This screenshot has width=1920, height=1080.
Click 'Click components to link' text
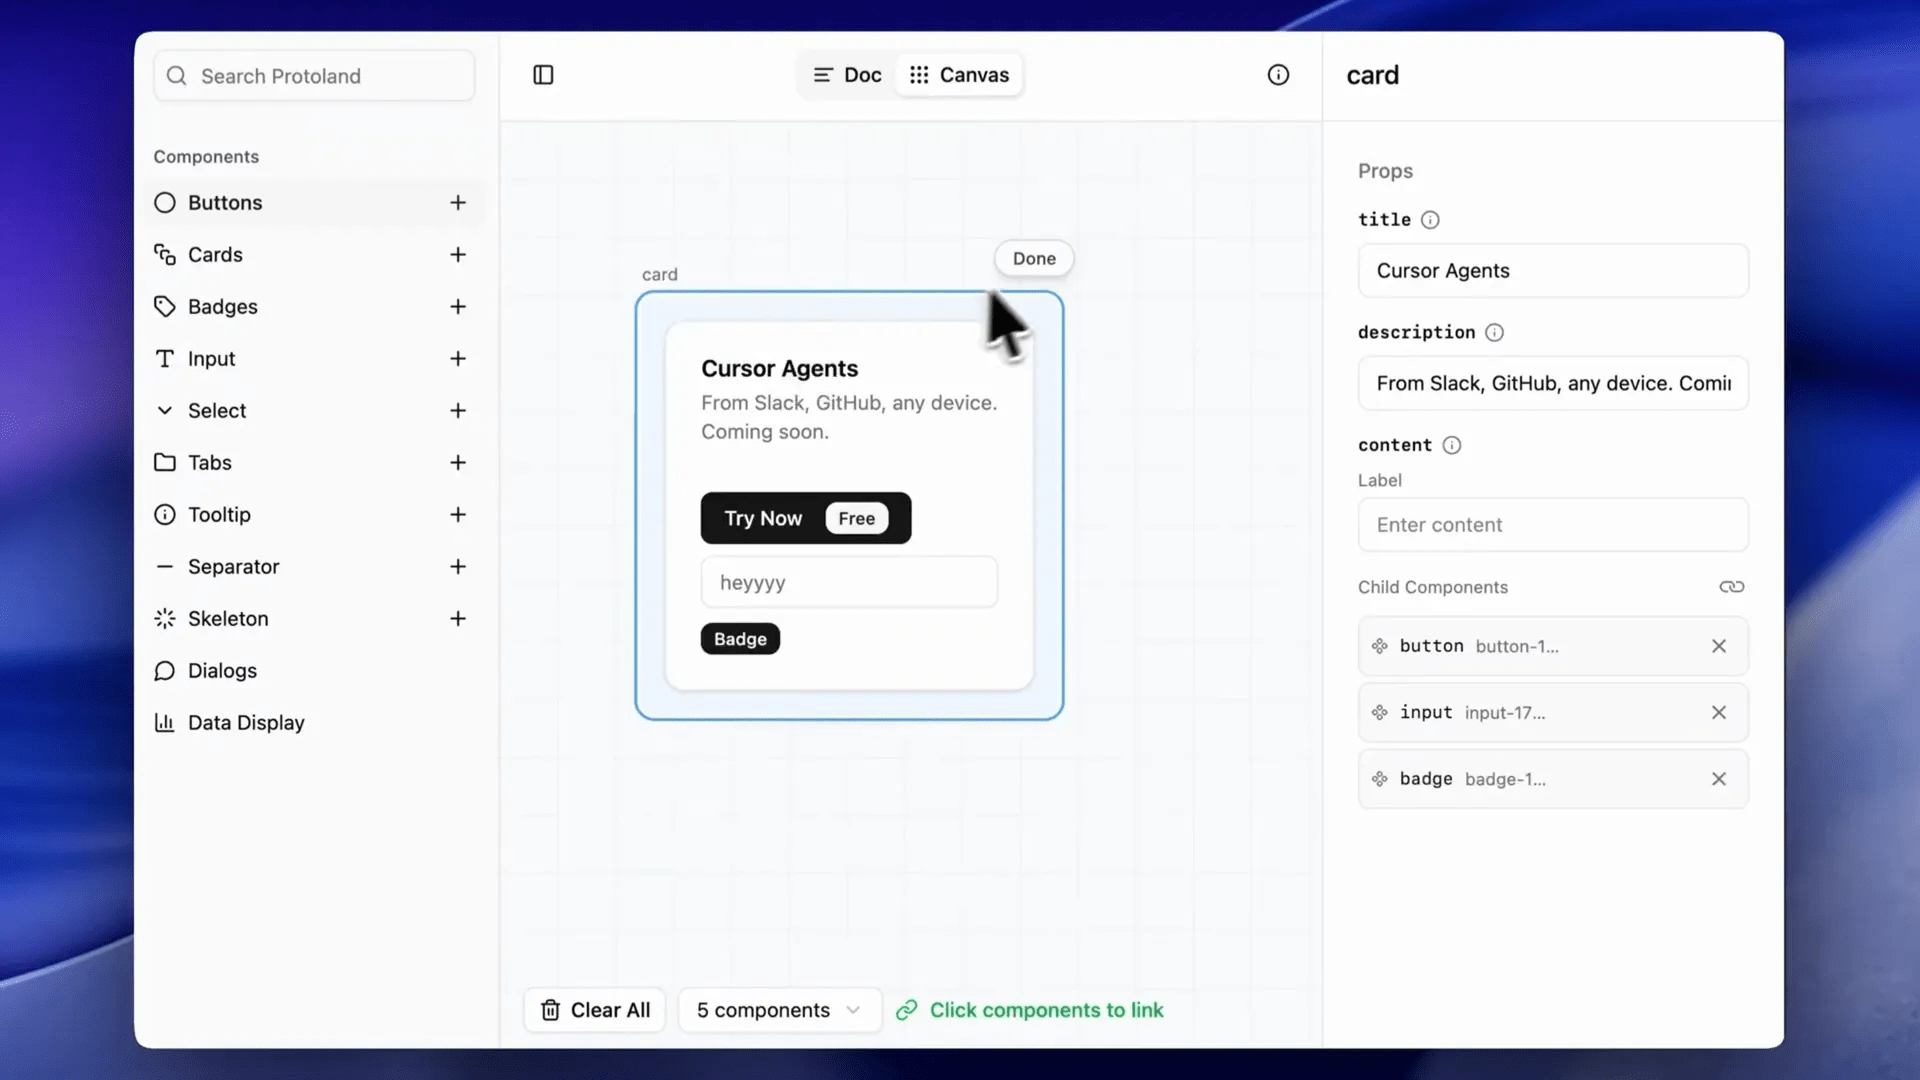pos(1046,1010)
